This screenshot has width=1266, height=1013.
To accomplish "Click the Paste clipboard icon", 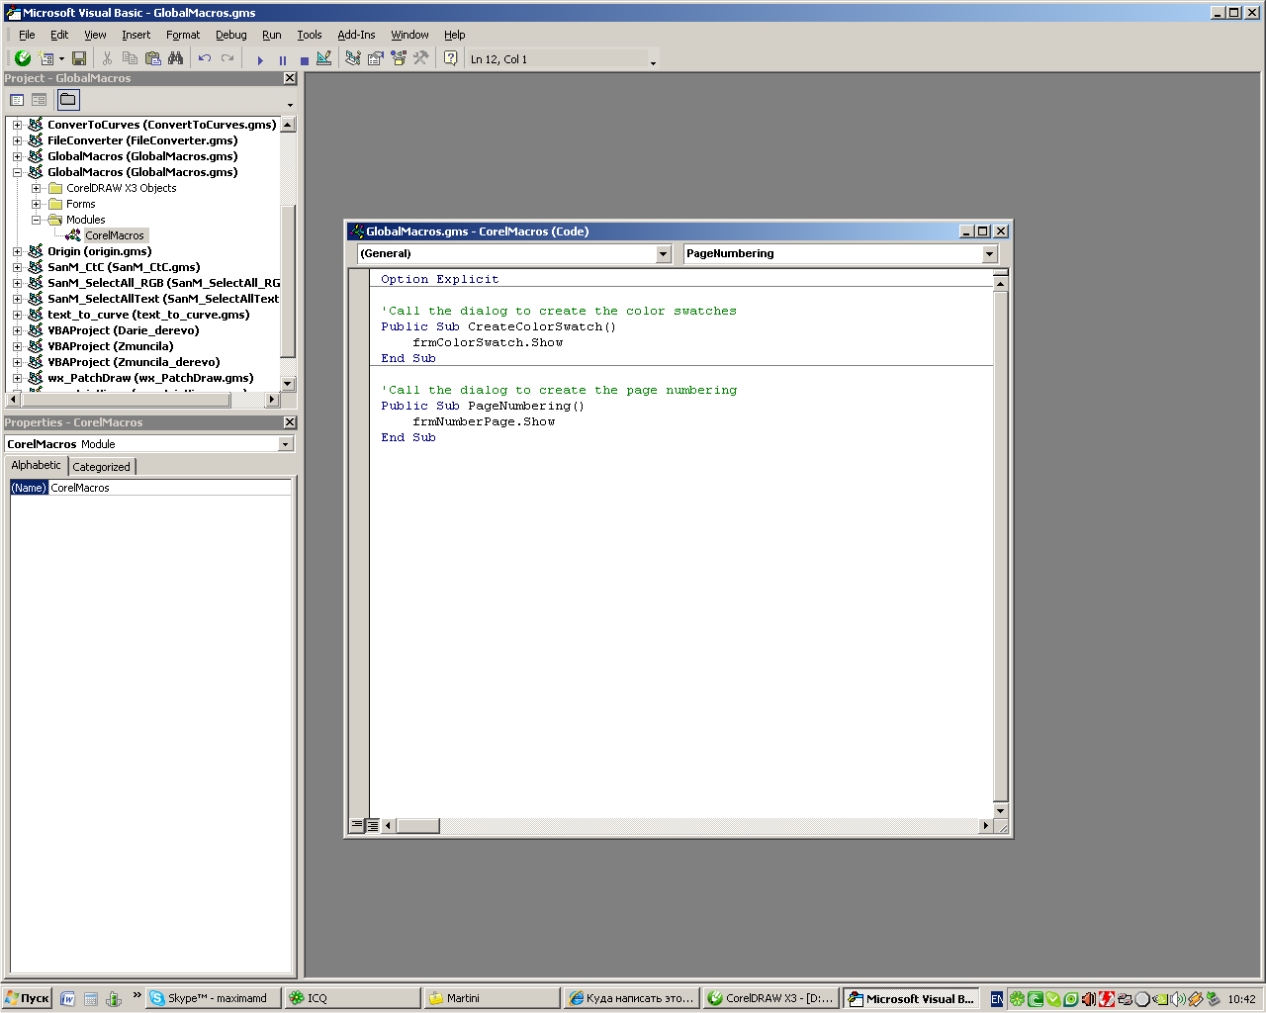I will [x=153, y=59].
